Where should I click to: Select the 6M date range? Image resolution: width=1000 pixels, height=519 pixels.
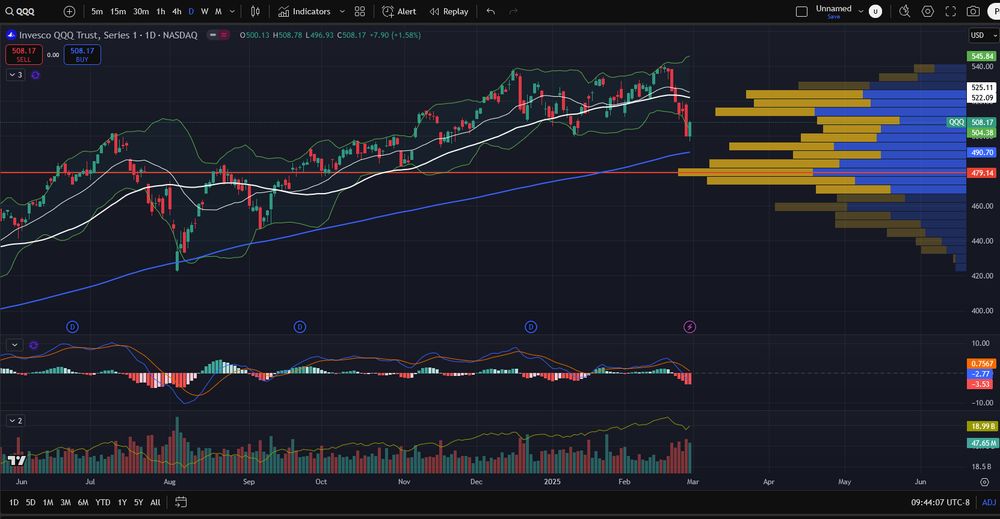pyautogui.click(x=83, y=502)
